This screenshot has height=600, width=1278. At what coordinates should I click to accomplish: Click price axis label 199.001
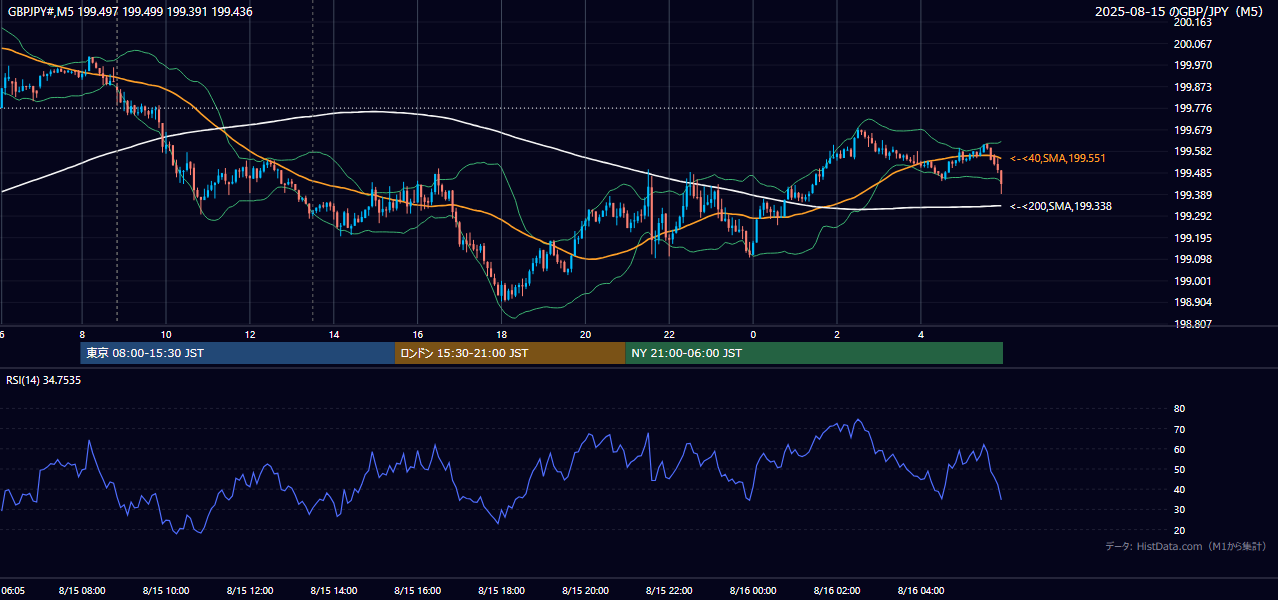pyautogui.click(x=1192, y=281)
